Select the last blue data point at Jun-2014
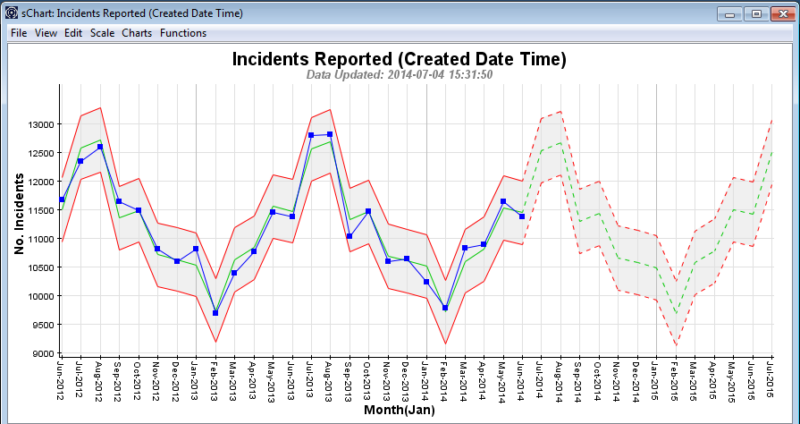This screenshot has height=424, width=800. [x=522, y=216]
